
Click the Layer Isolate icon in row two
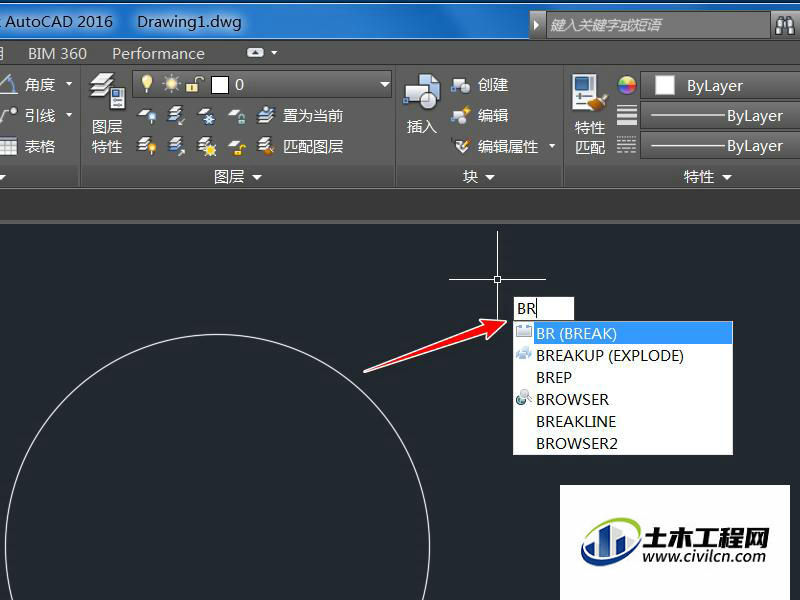tap(177, 116)
